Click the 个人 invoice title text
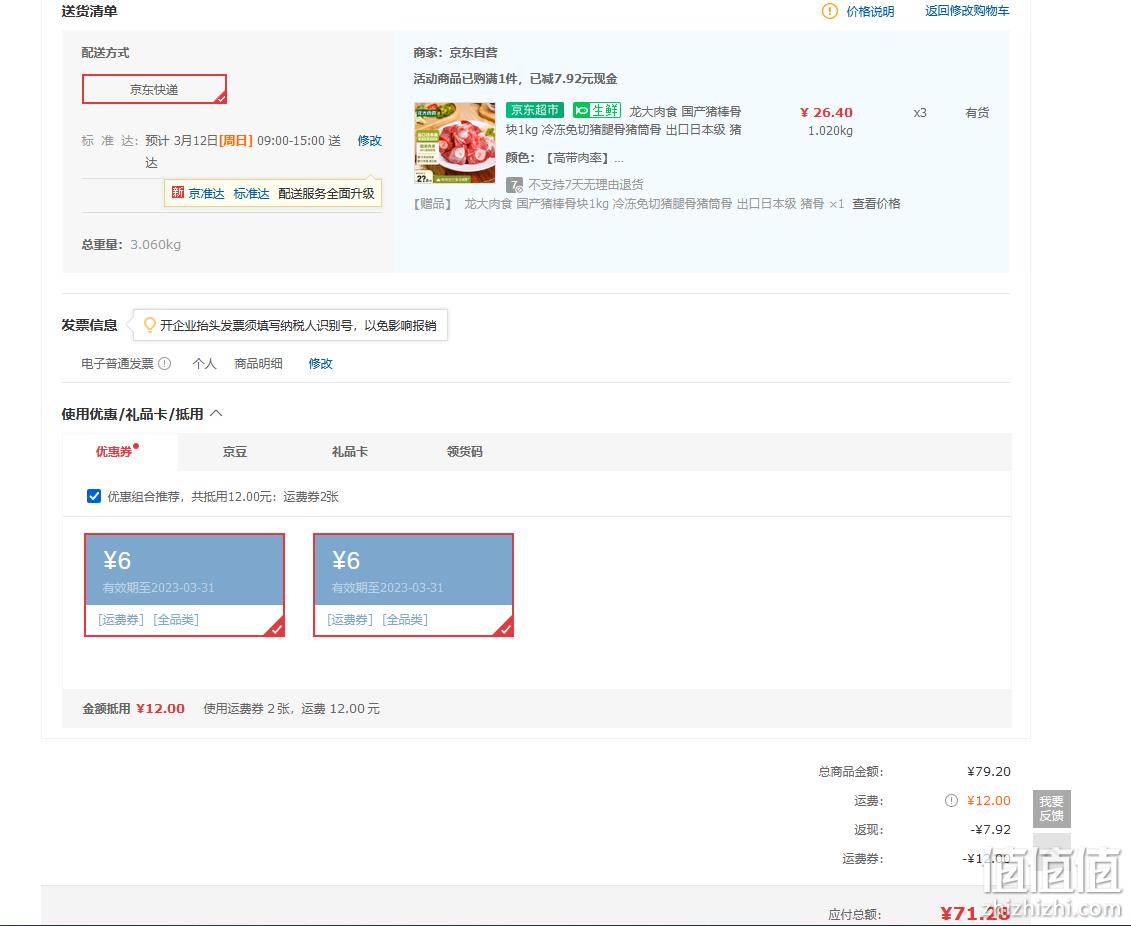 [x=204, y=363]
